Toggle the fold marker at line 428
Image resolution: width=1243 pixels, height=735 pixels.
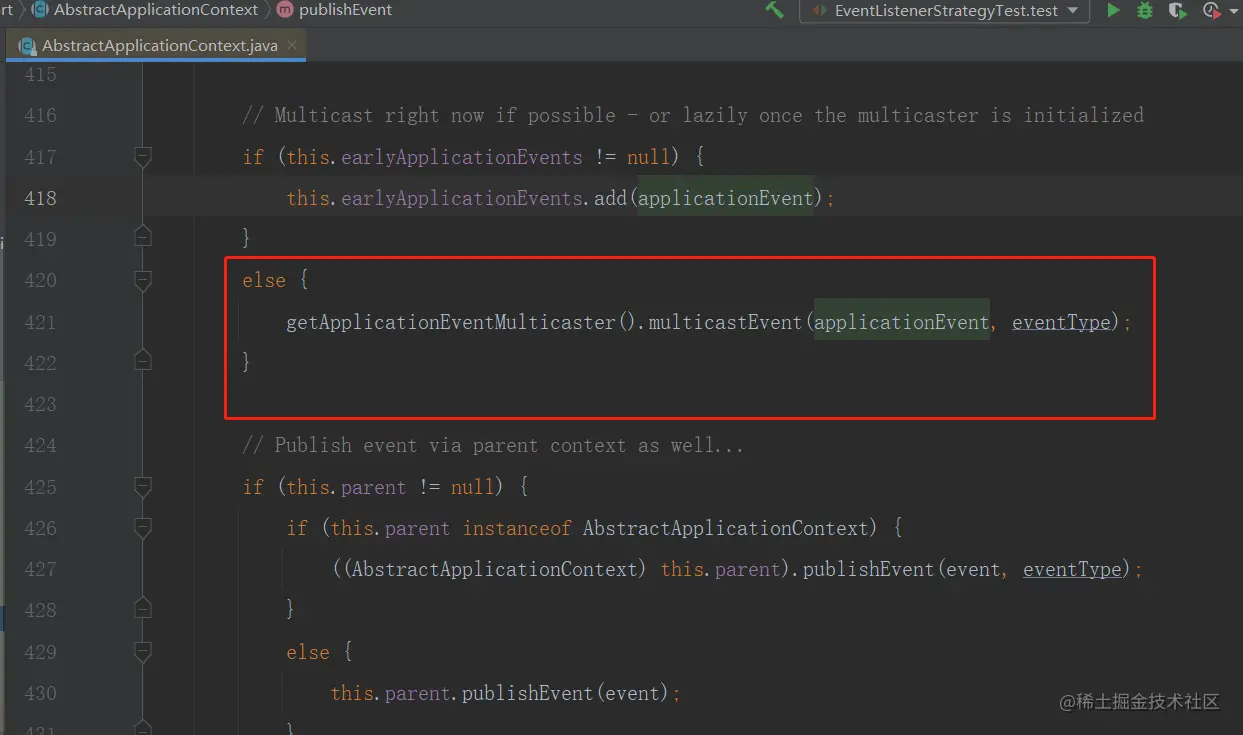[x=142, y=607]
